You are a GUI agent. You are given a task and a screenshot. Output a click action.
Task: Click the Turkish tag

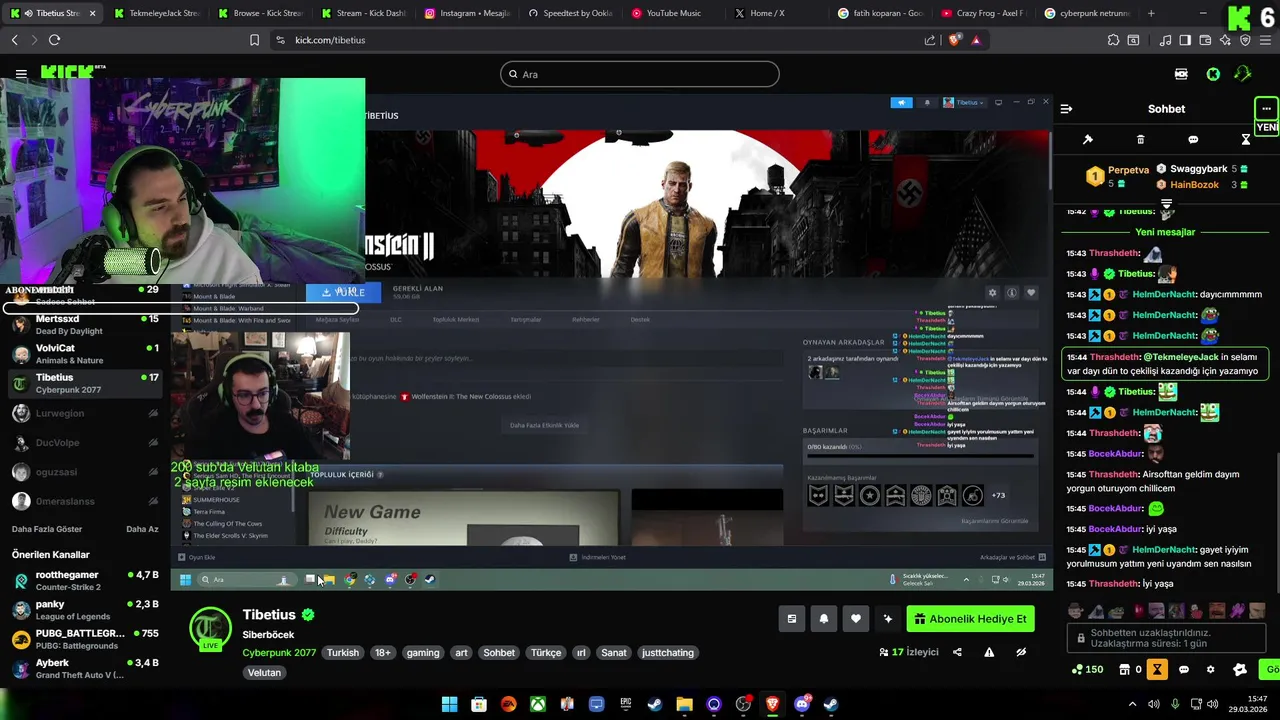click(x=342, y=653)
